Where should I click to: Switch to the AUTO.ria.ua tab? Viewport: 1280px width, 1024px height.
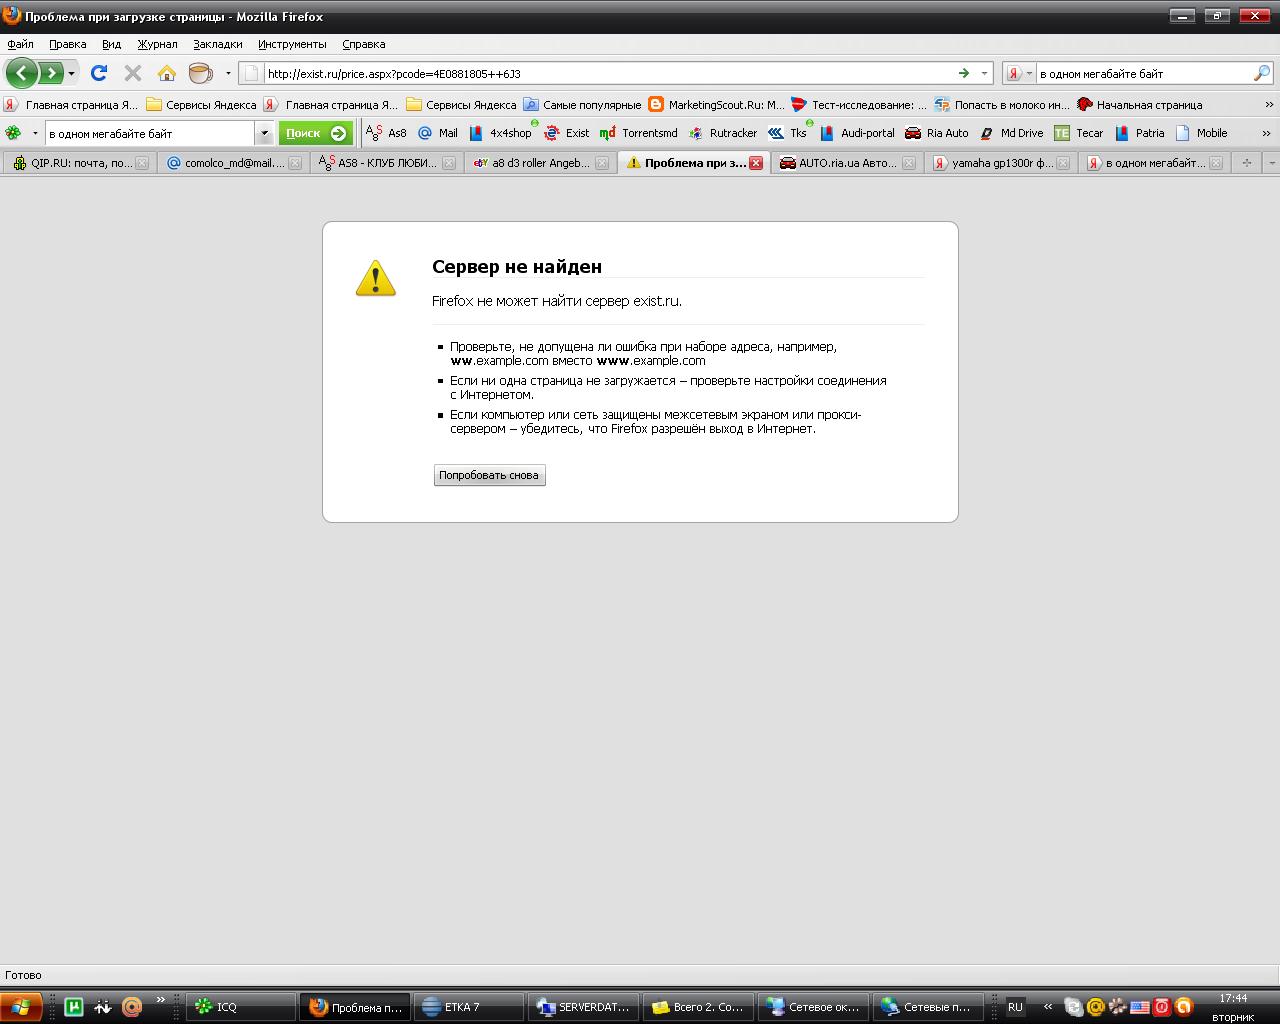pyautogui.click(x=846, y=163)
